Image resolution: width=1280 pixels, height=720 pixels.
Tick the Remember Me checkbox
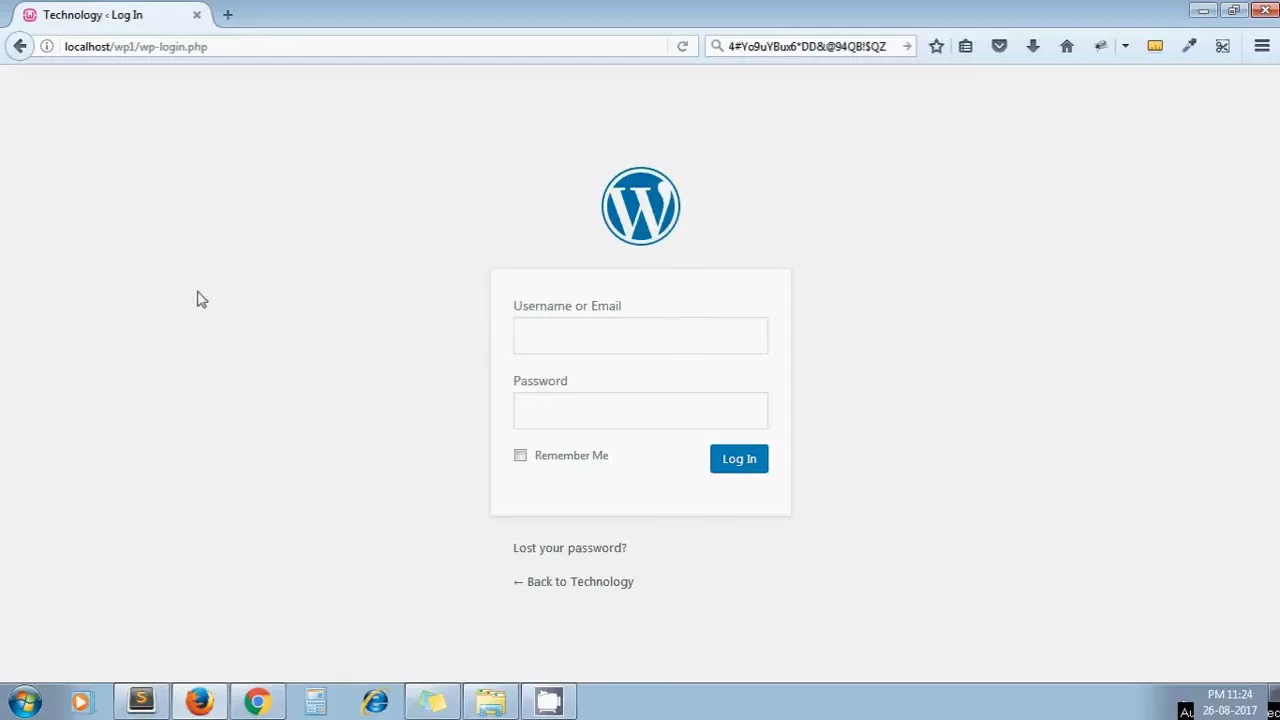point(520,455)
